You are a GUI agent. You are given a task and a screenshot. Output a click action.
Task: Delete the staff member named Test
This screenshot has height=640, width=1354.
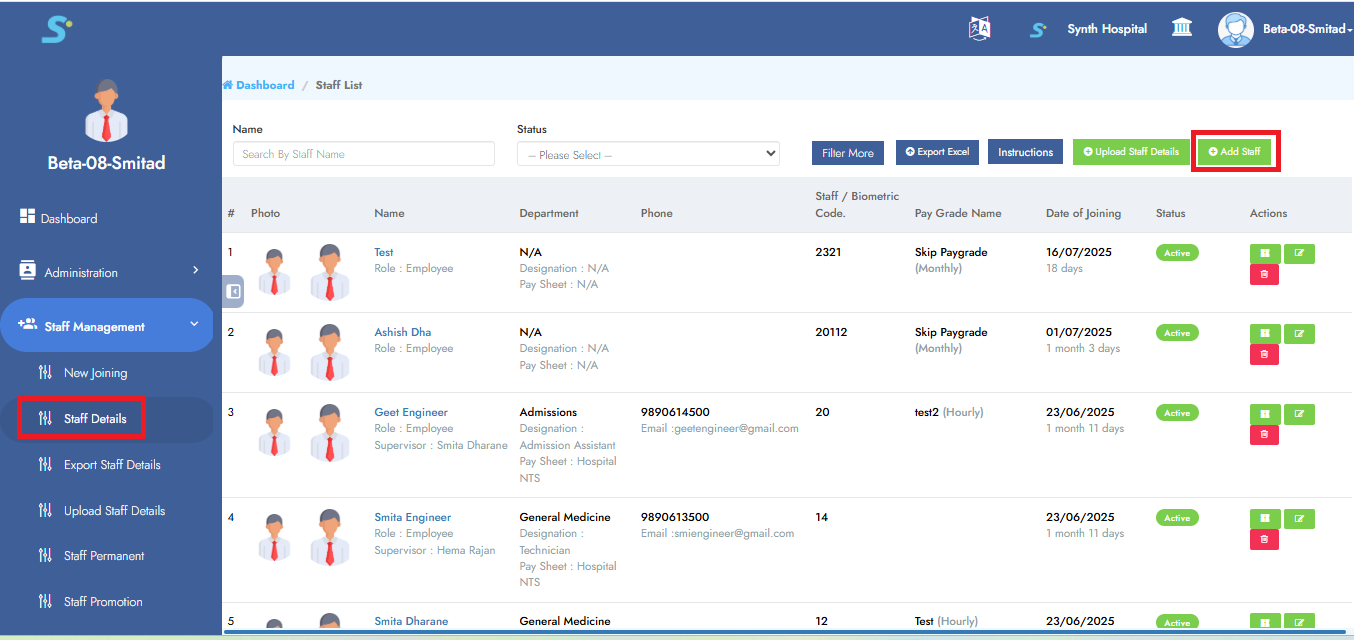click(x=1264, y=274)
